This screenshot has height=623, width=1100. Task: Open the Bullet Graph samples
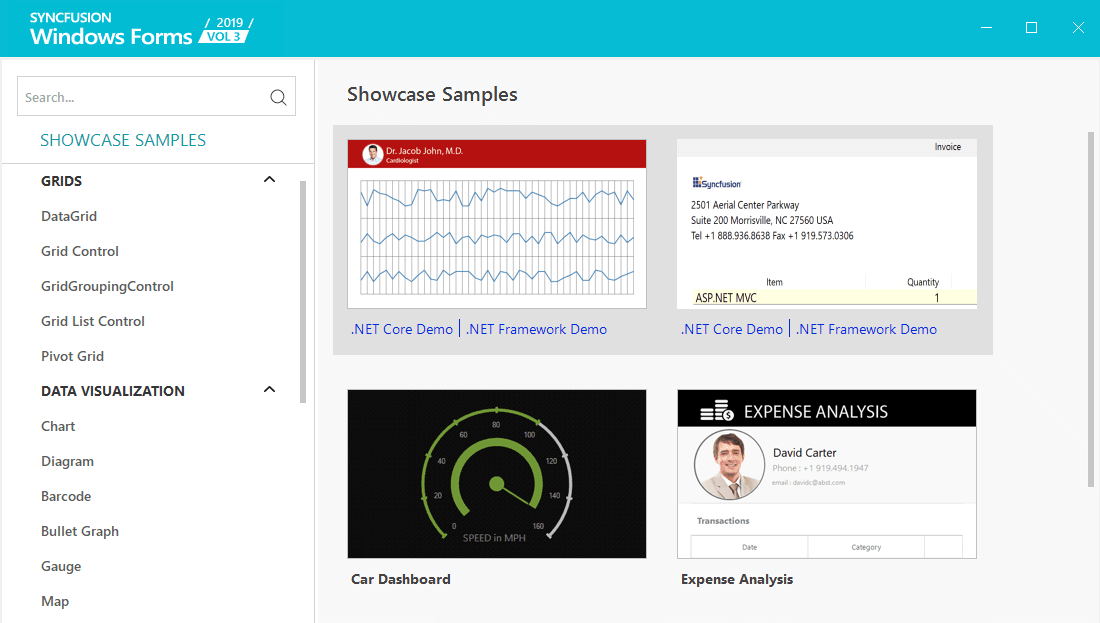80,531
